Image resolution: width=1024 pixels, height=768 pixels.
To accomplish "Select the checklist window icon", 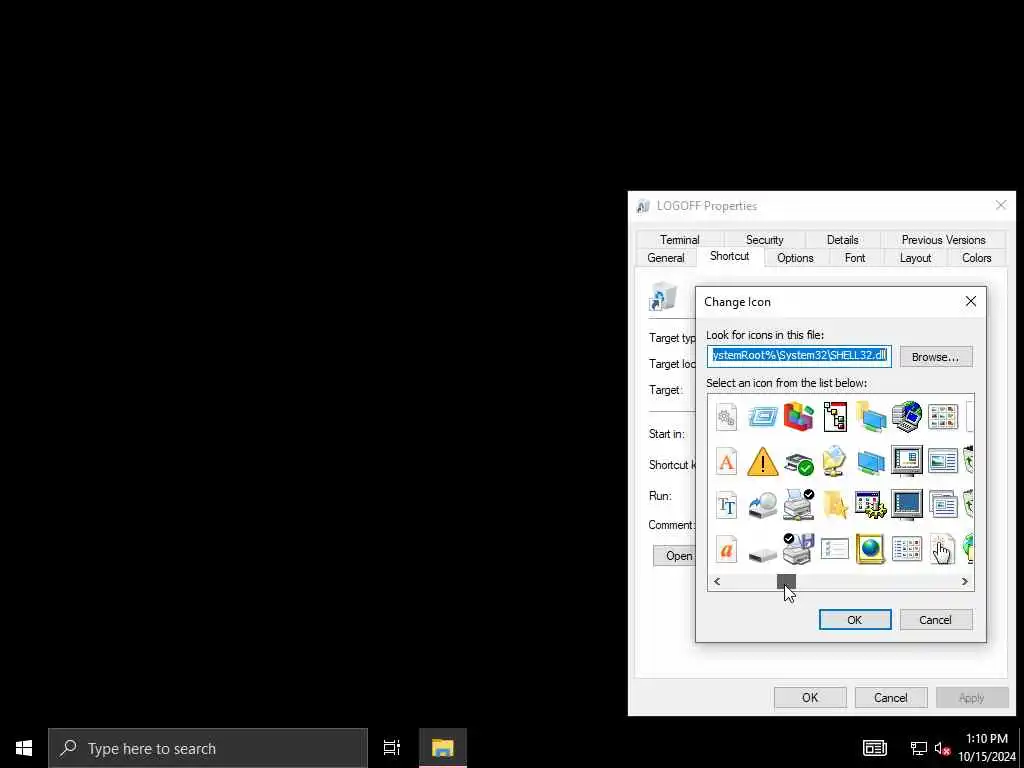I will point(835,549).
